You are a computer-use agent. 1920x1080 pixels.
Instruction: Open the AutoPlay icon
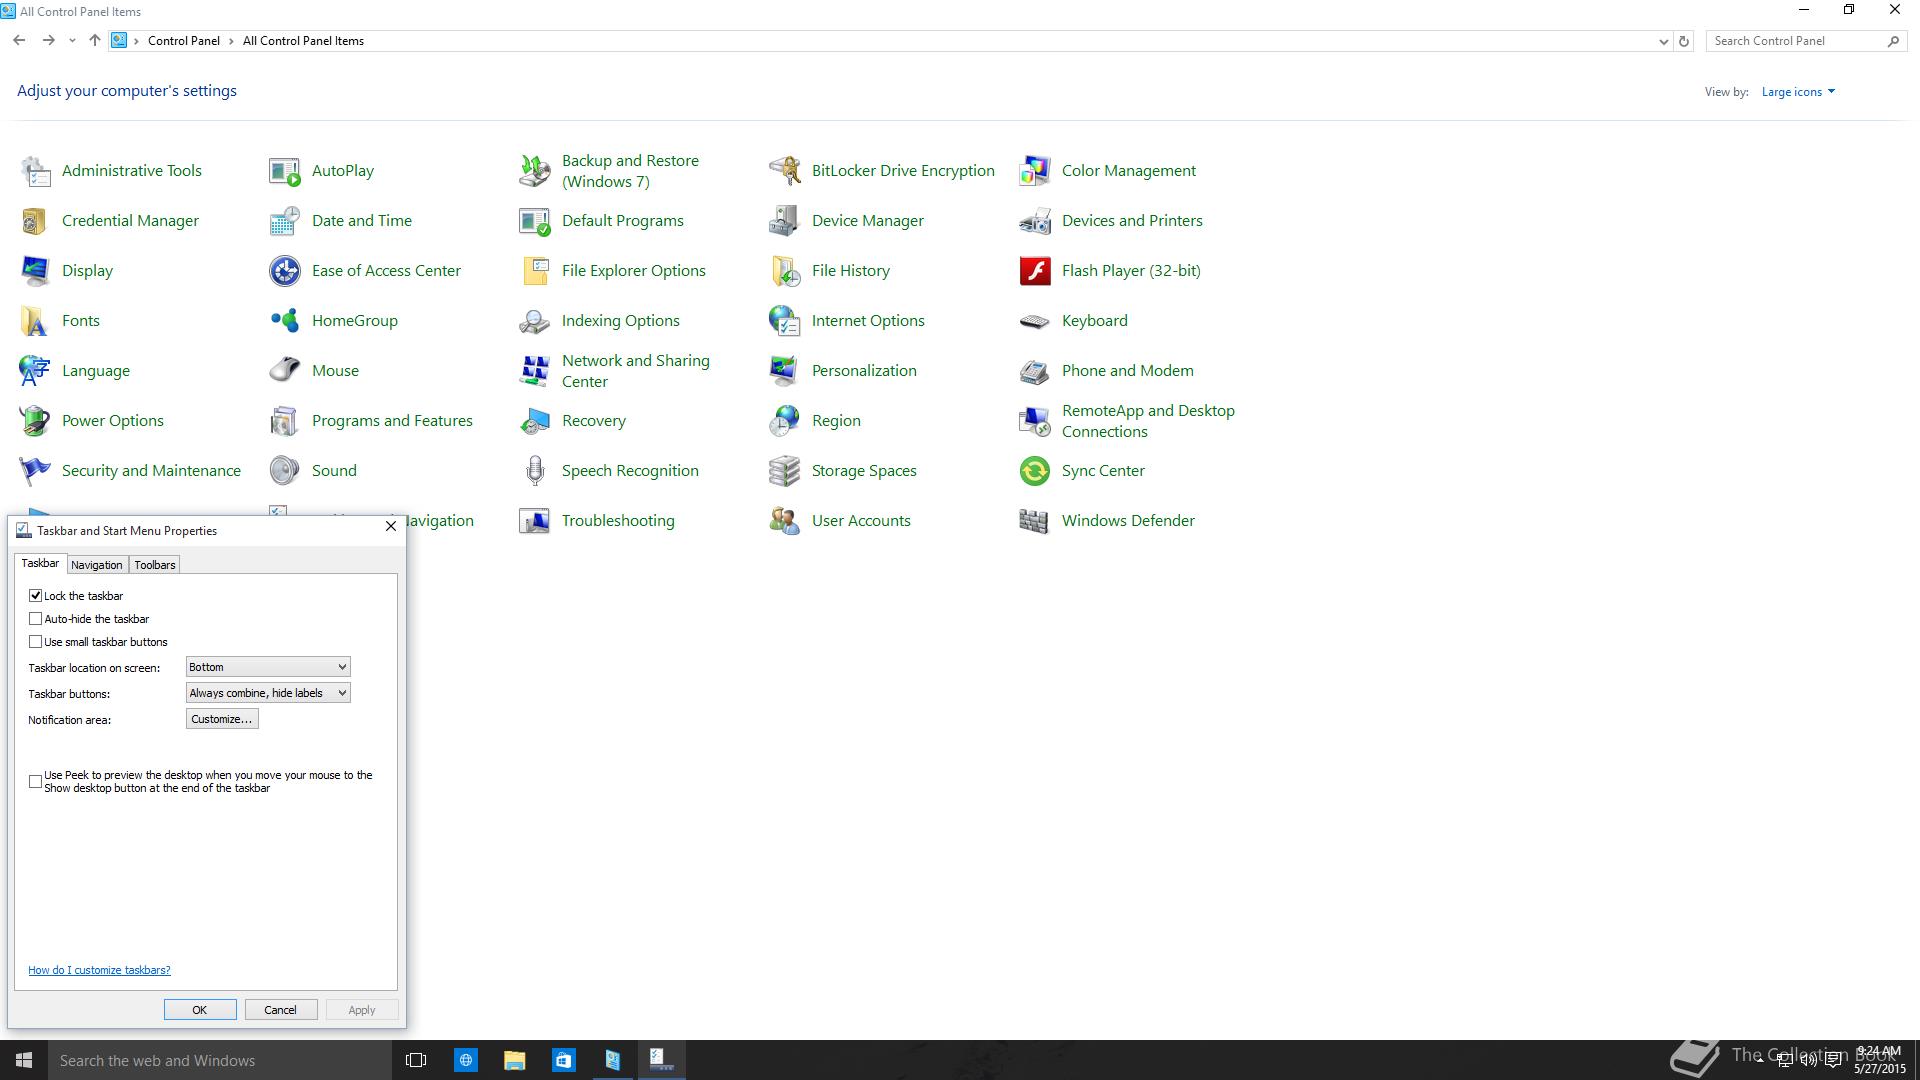point(285,171)
